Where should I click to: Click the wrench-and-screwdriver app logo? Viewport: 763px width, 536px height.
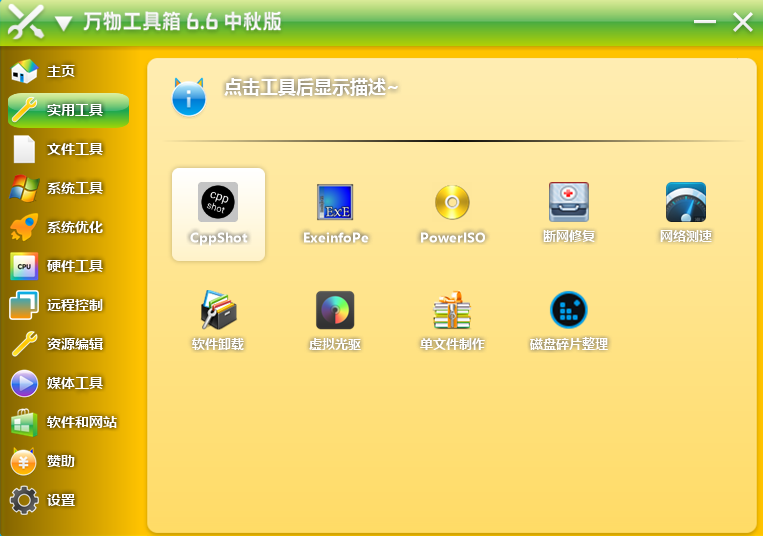pyautogui.click(x=26, y=22)
